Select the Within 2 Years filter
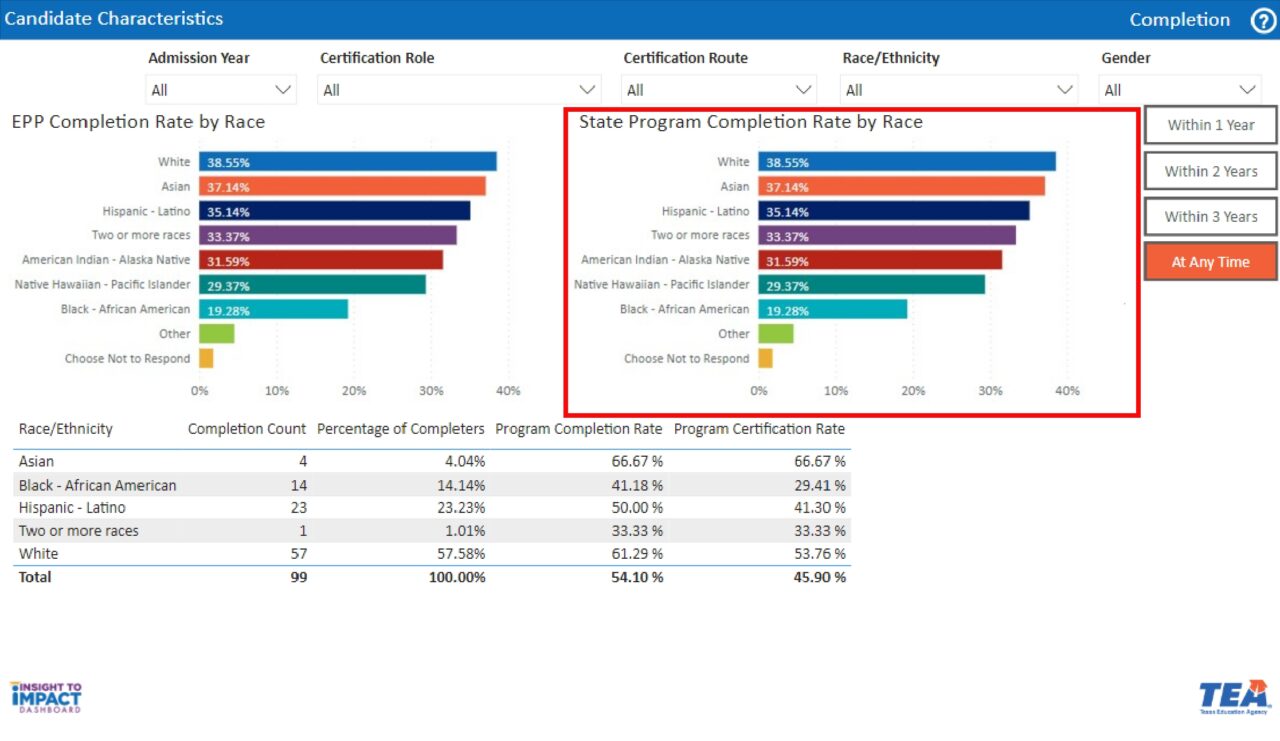The height and width of the screenshot is (741, 1280). [x=1210, y=171]
